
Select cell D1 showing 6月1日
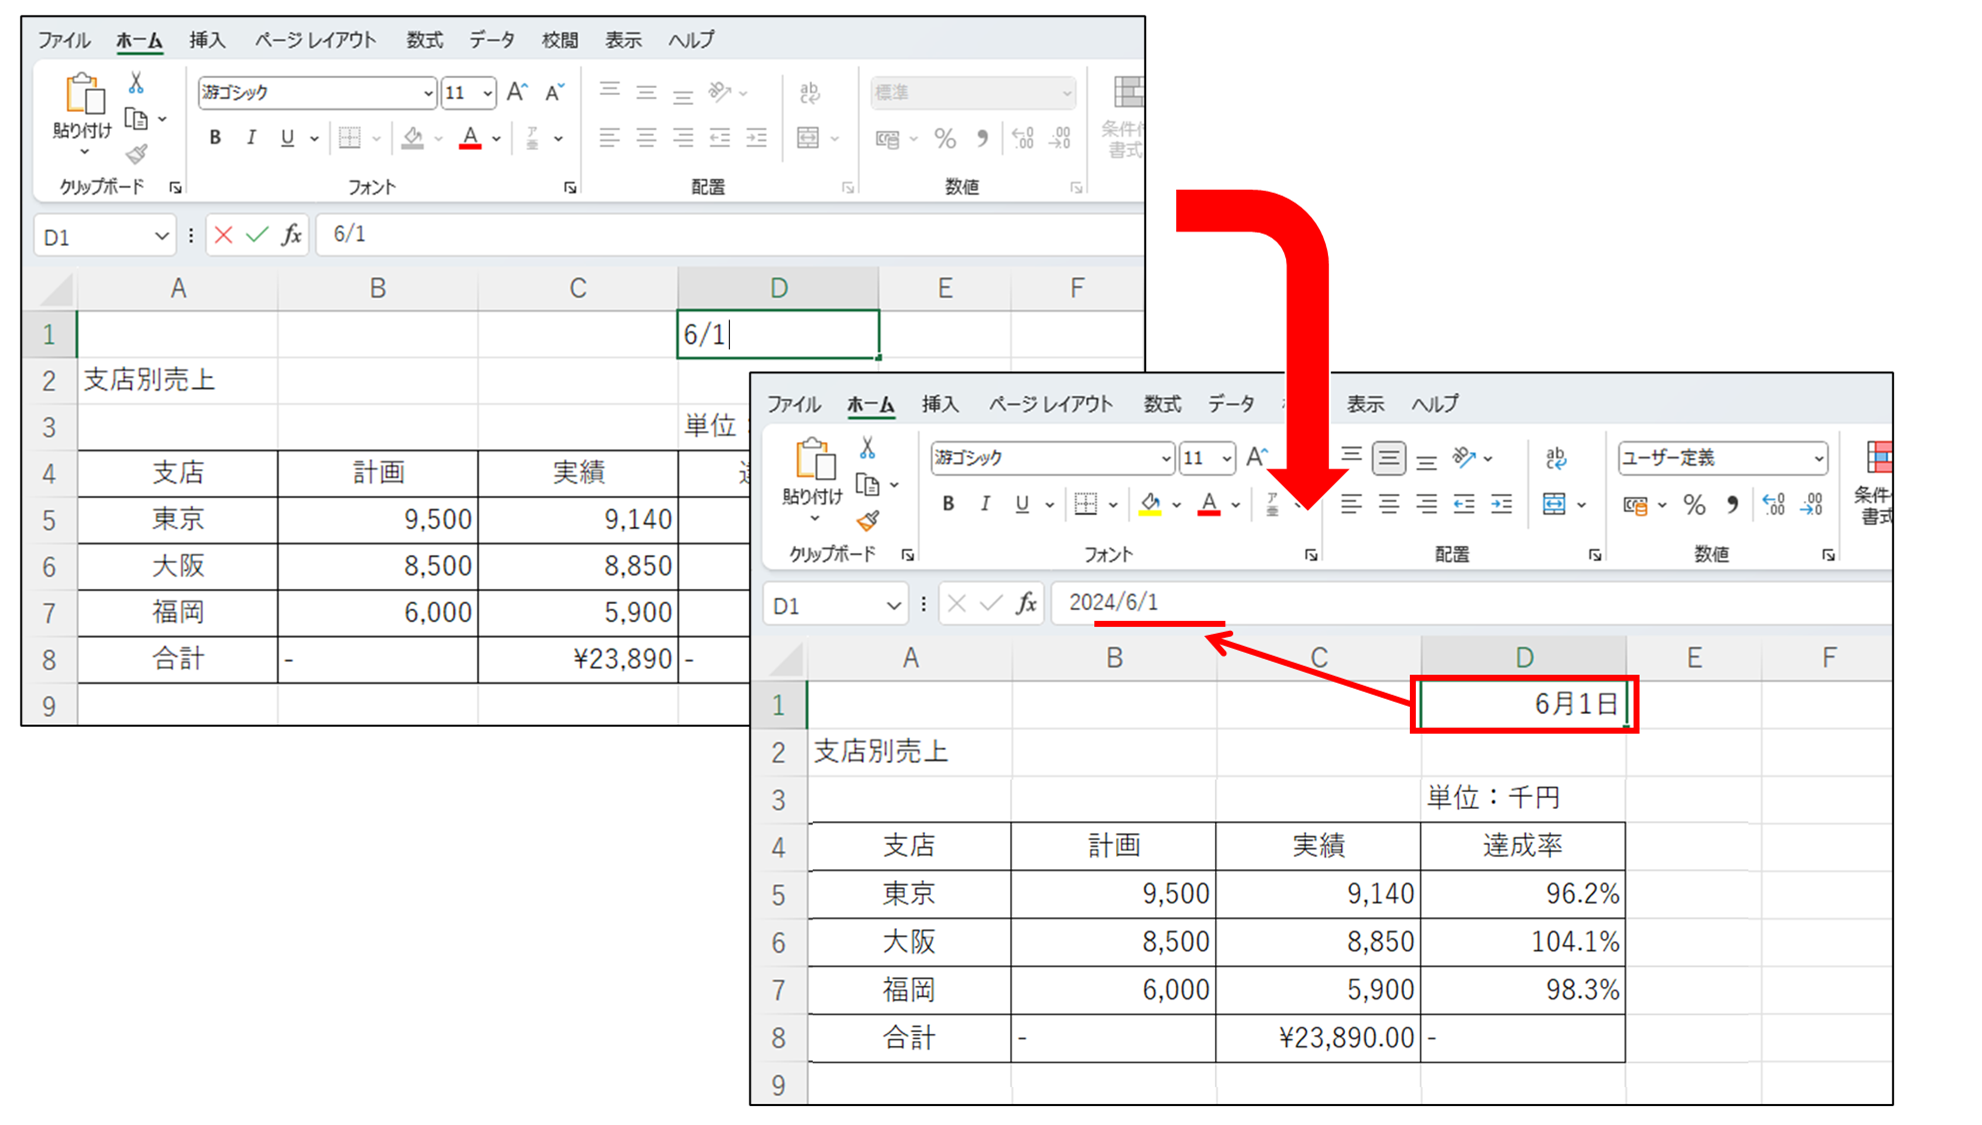coord(1523,704)
